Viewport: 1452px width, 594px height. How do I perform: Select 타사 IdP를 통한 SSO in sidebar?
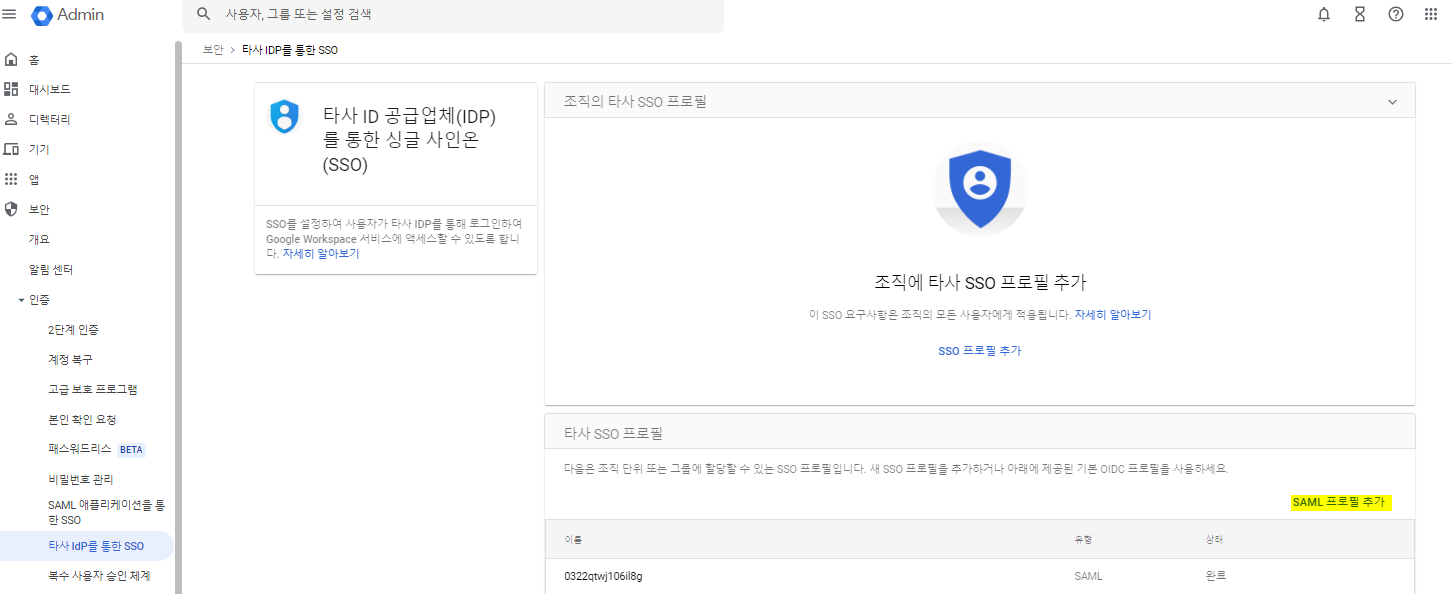[x=87, y=546]
